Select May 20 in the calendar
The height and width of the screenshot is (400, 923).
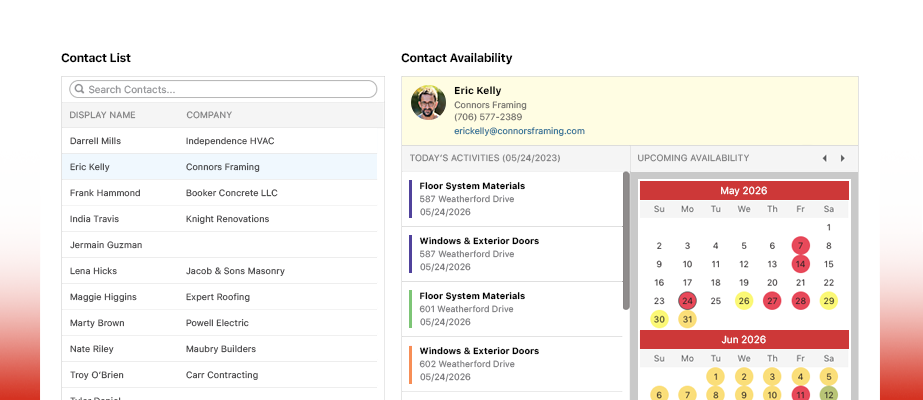(772, 283)
